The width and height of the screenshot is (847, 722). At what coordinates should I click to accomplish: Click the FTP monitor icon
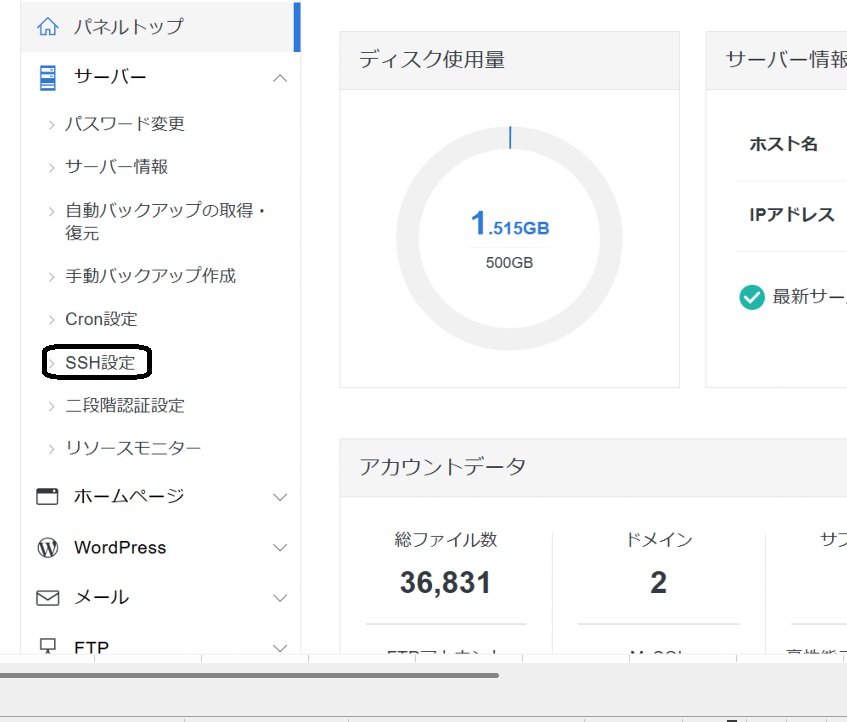pos(47,645)
